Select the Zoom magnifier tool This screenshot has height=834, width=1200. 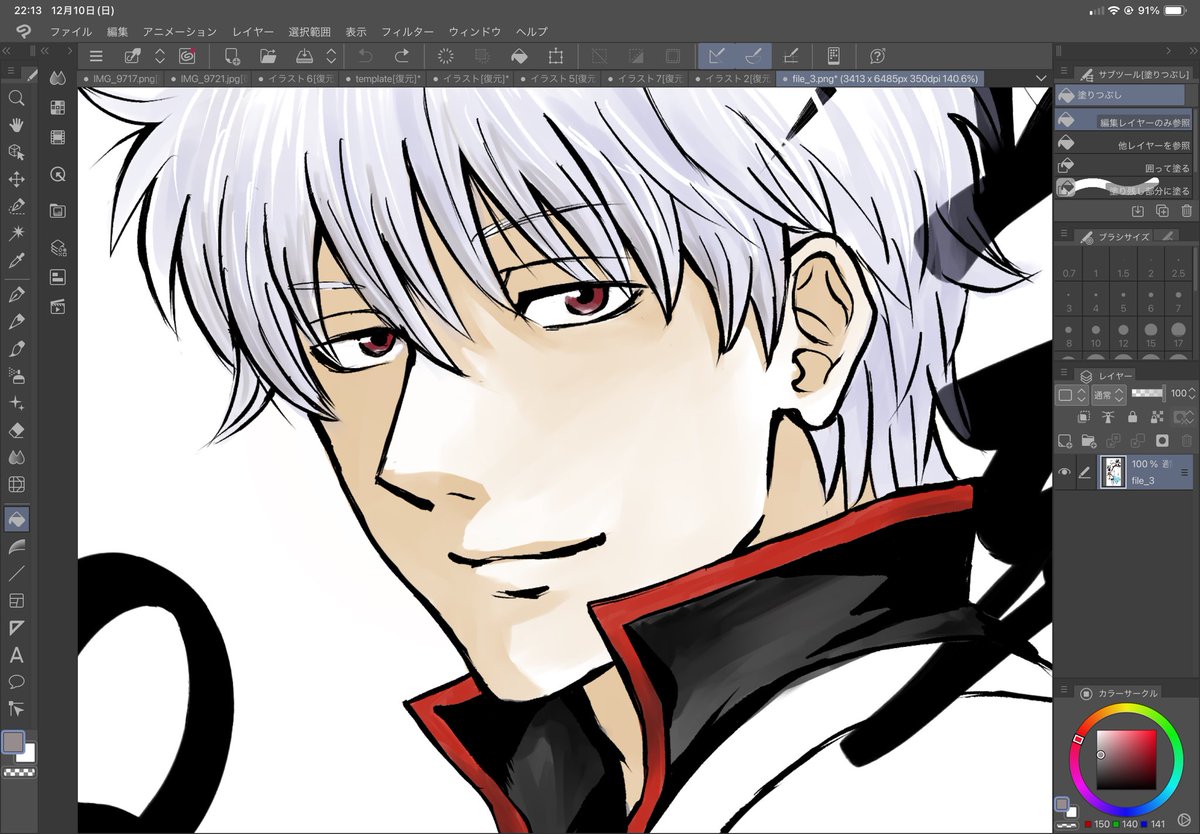click(x=16, y=98)
